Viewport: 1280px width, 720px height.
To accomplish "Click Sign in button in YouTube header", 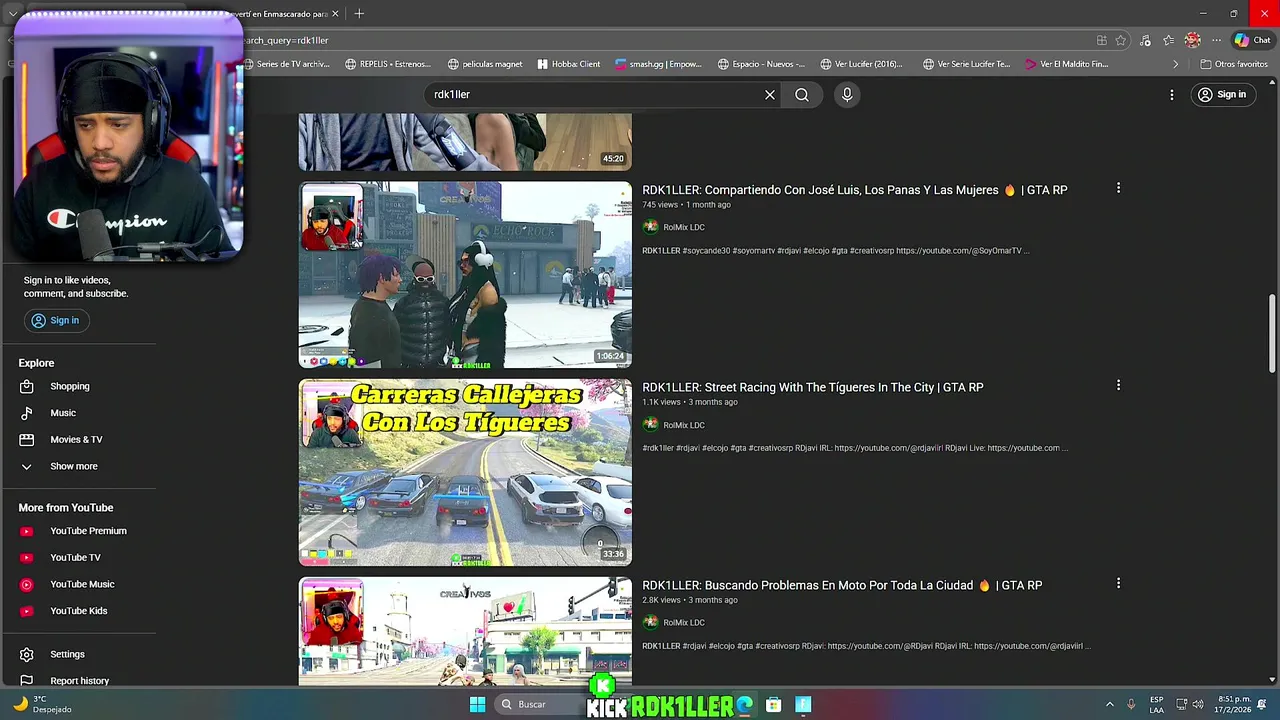I will (1222, 94).
